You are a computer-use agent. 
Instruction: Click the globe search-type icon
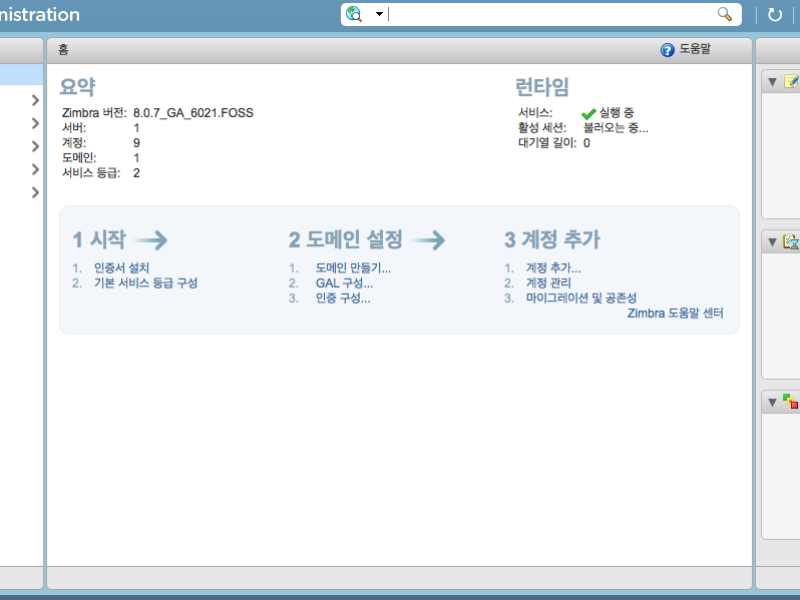[x=354, y=14]
